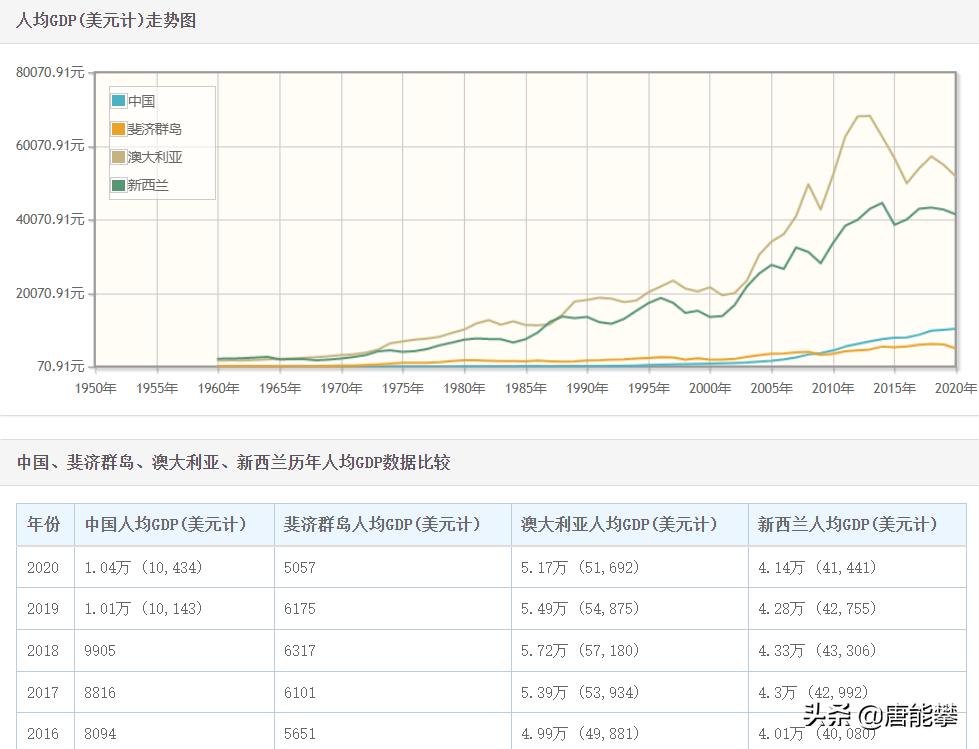Click the 澳大利亚人均GDP(美元计) column header
Image resolution: width=979 pixels, height=749 pixels.
tap(619, 524)
